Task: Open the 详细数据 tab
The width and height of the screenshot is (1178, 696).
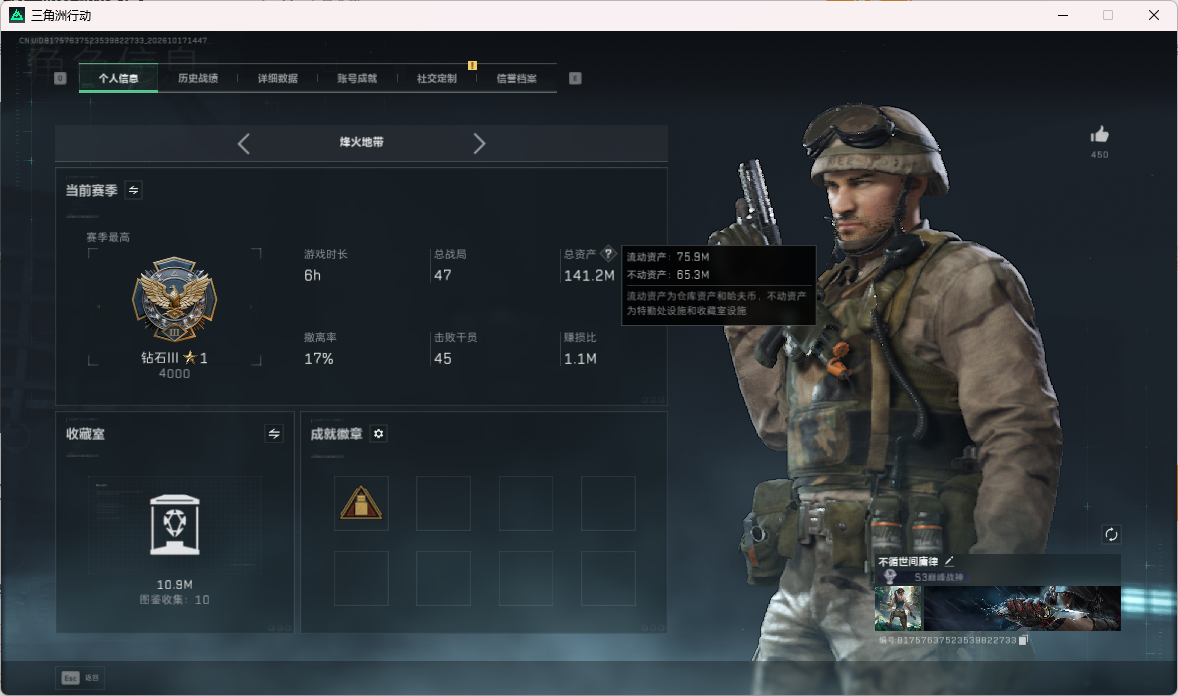Action: click(277, 78)
